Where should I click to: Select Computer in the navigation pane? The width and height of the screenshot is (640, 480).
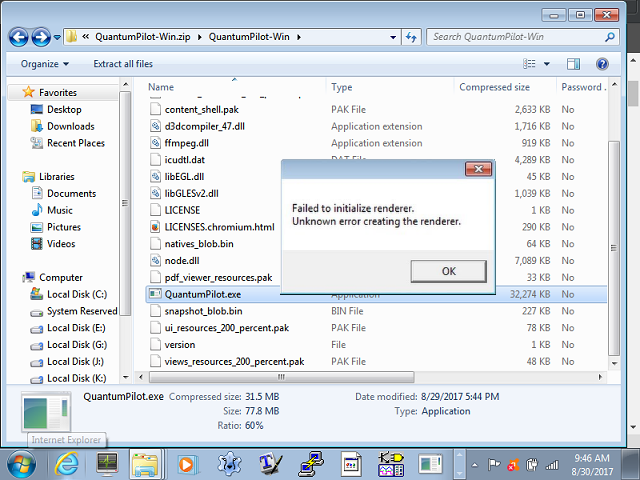point(60,278)
